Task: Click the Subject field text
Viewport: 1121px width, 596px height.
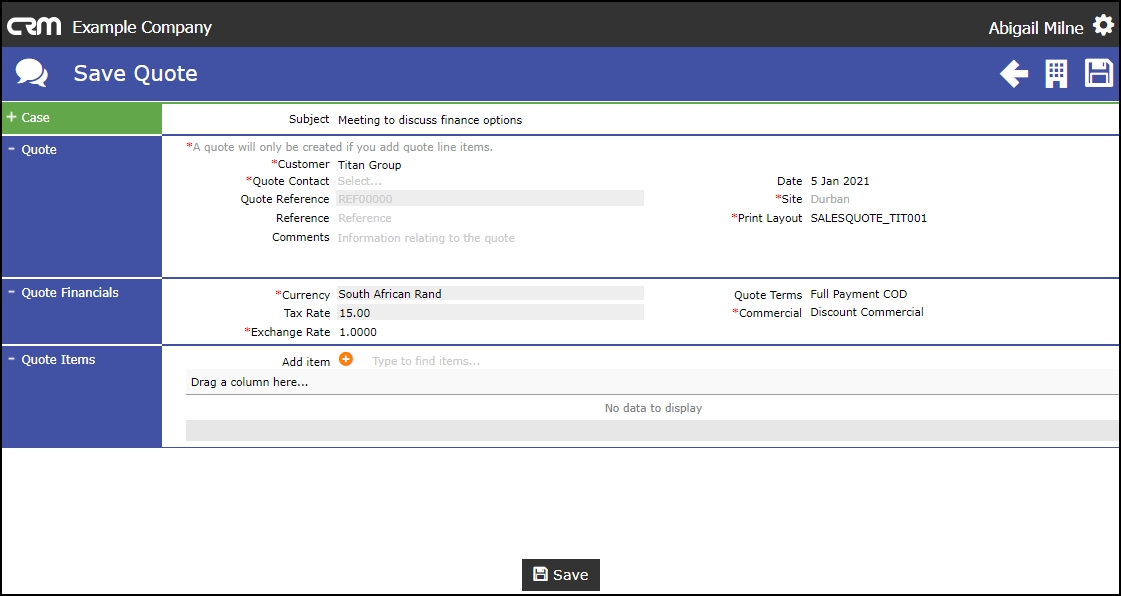Action: (430, 120)
